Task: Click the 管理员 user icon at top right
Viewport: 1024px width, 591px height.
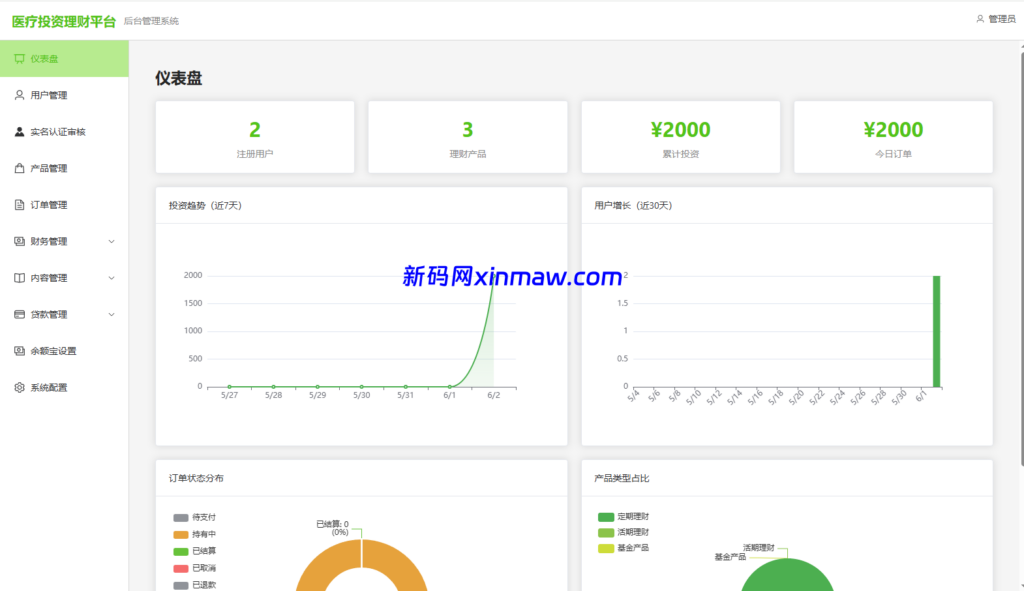Action: [x=980, y=19]
